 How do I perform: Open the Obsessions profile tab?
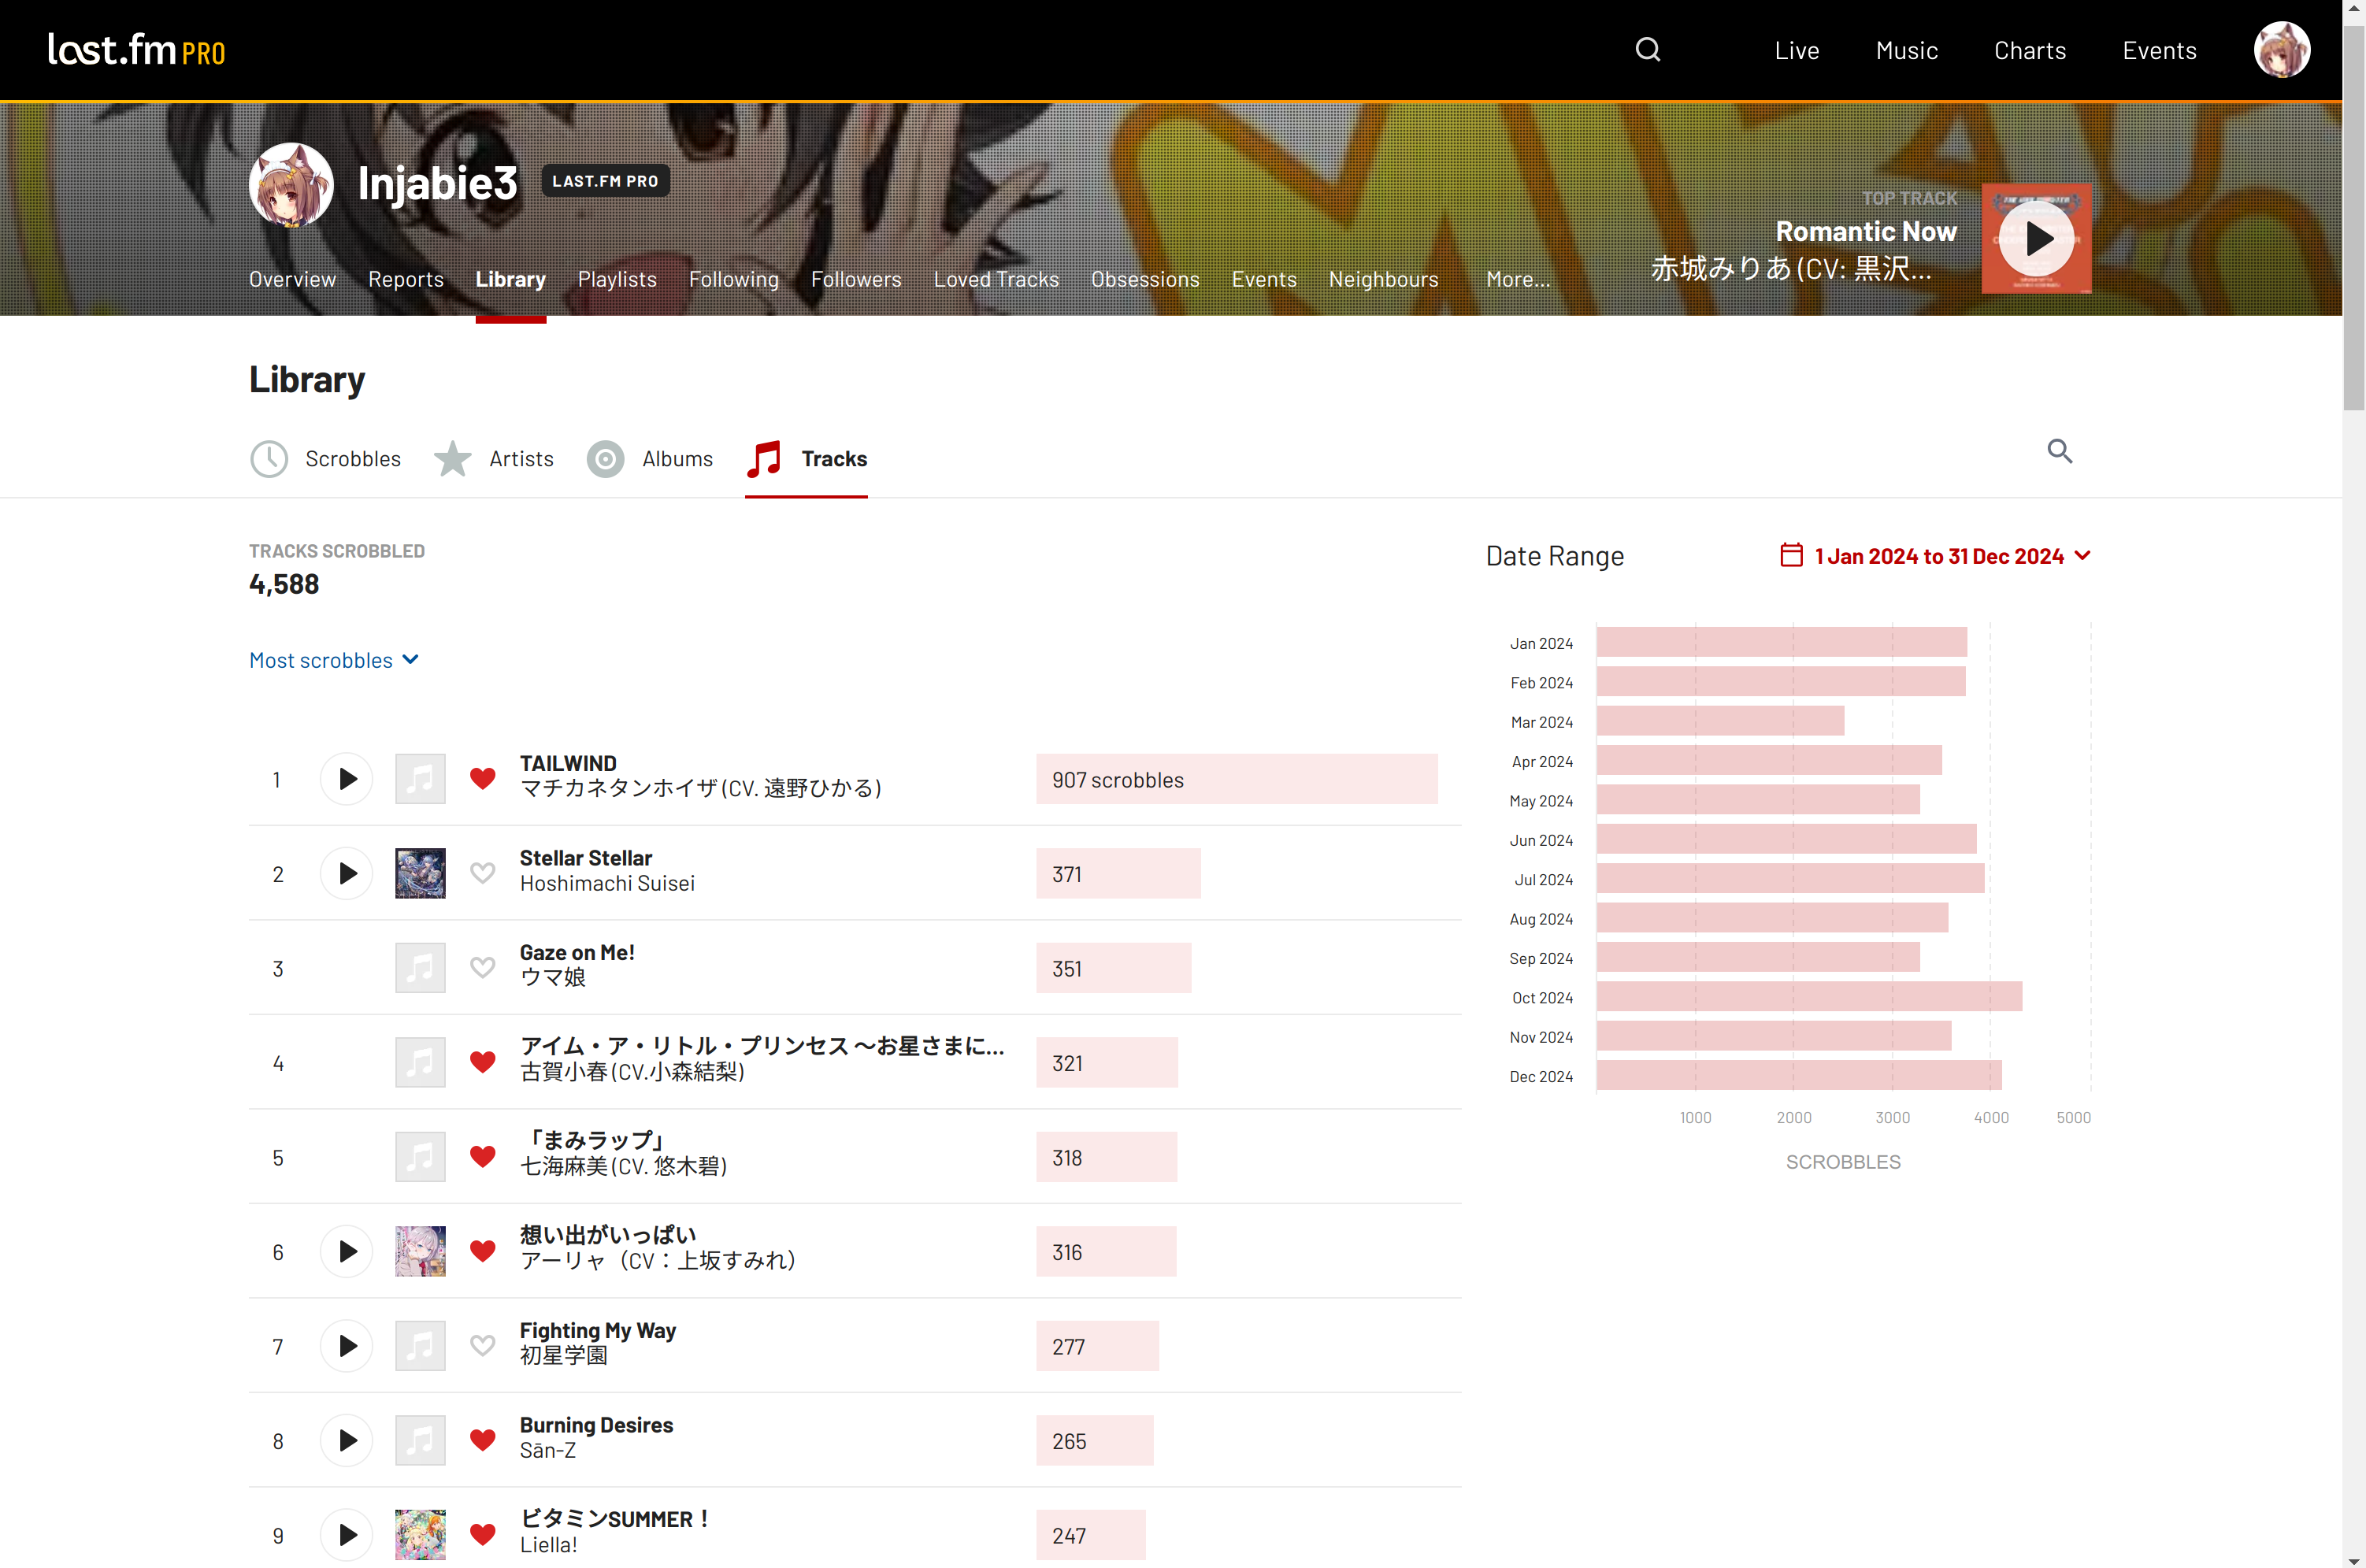[1145, 280]
